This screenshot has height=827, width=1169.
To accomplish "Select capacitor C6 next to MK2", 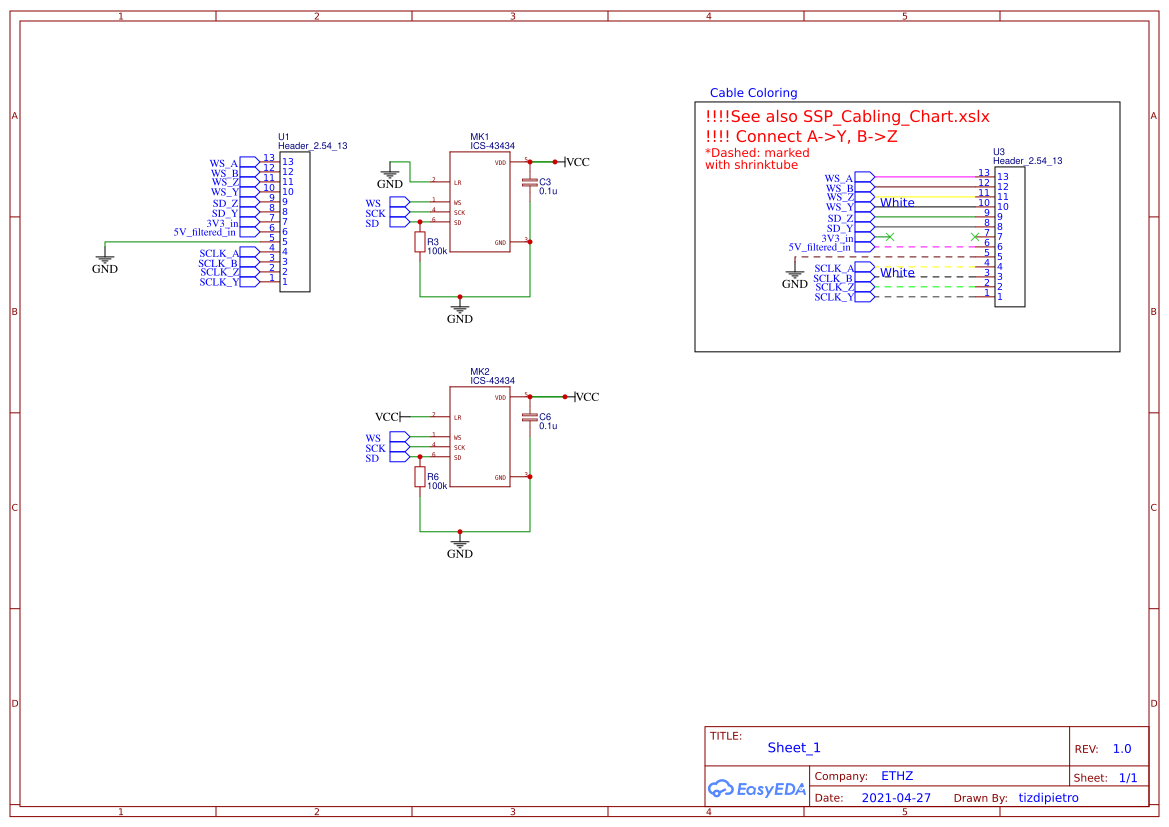I will (x=532, y=418).
